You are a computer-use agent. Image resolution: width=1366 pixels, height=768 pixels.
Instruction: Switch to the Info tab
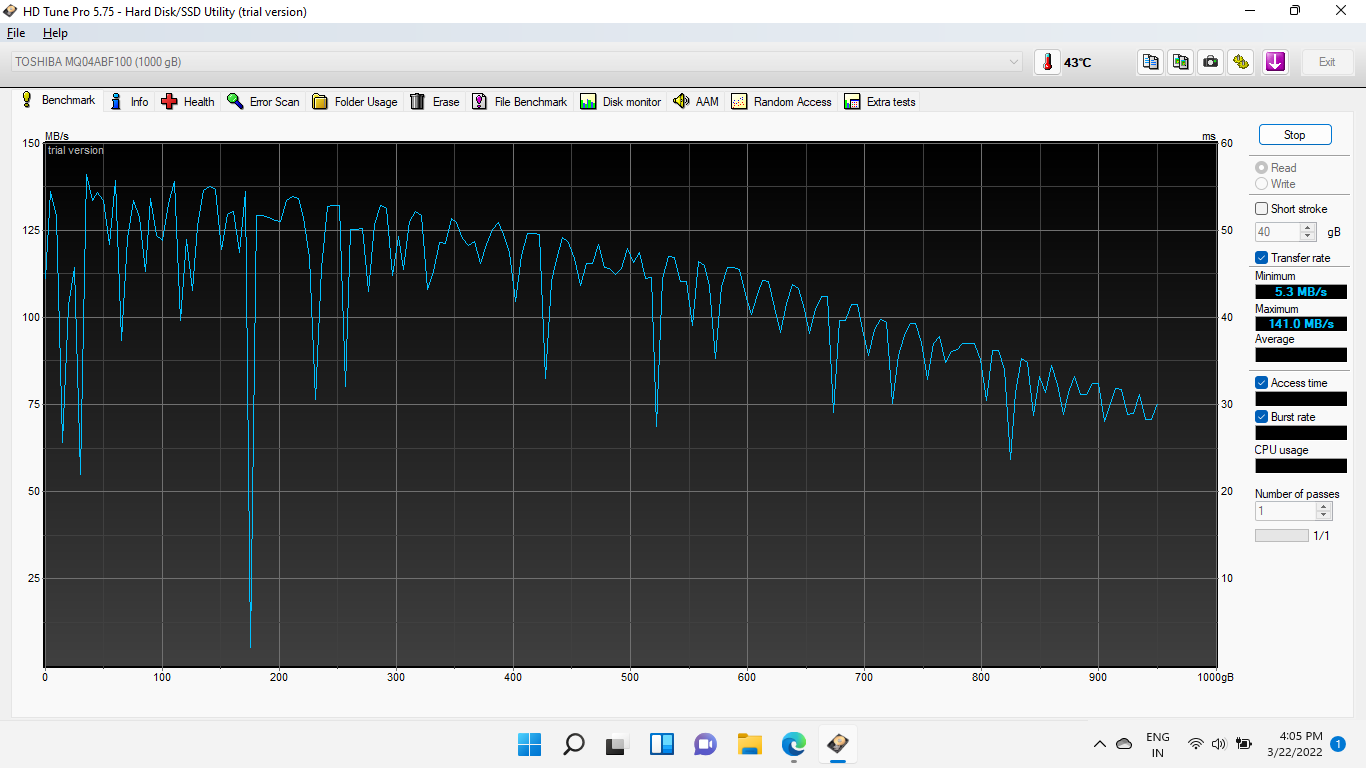click(129, 102)
